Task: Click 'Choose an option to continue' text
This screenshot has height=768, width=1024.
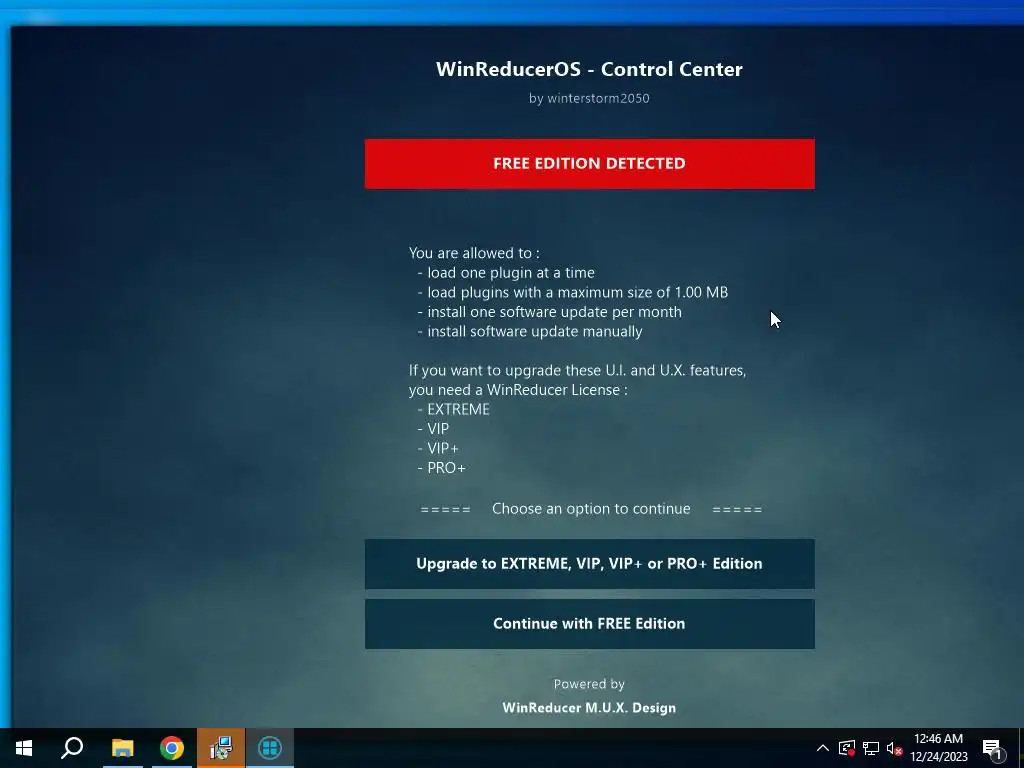Action: coord(591,509)
